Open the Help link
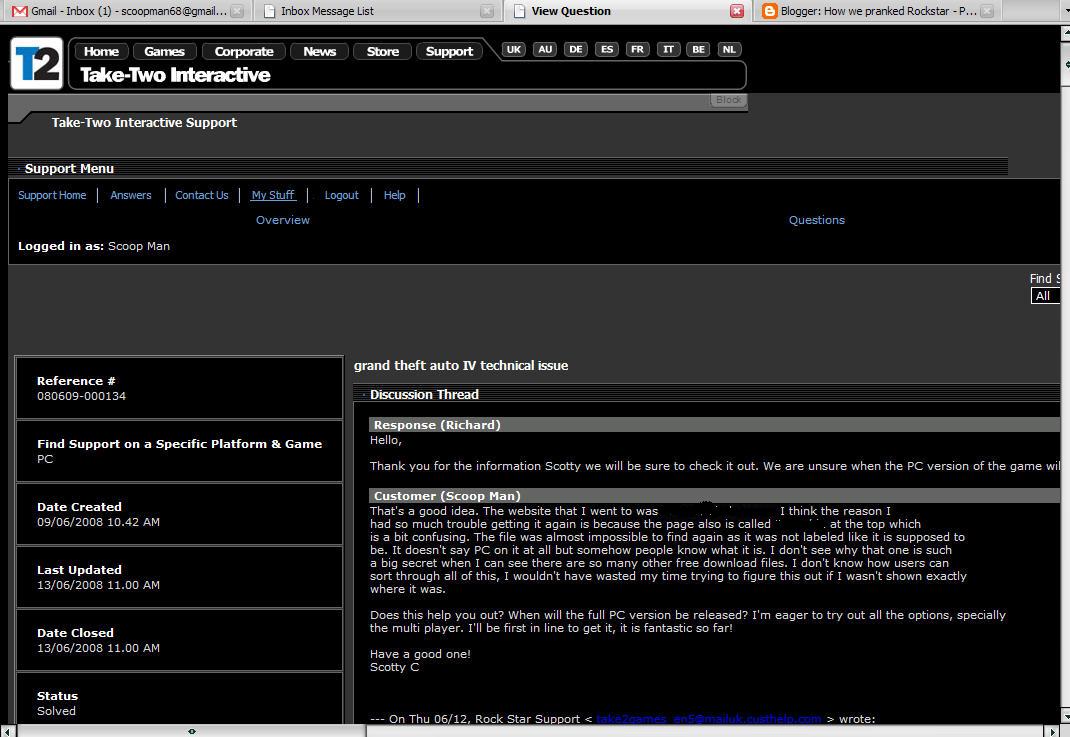This screenshot has height=737, width=1070. tap(394, 195)
